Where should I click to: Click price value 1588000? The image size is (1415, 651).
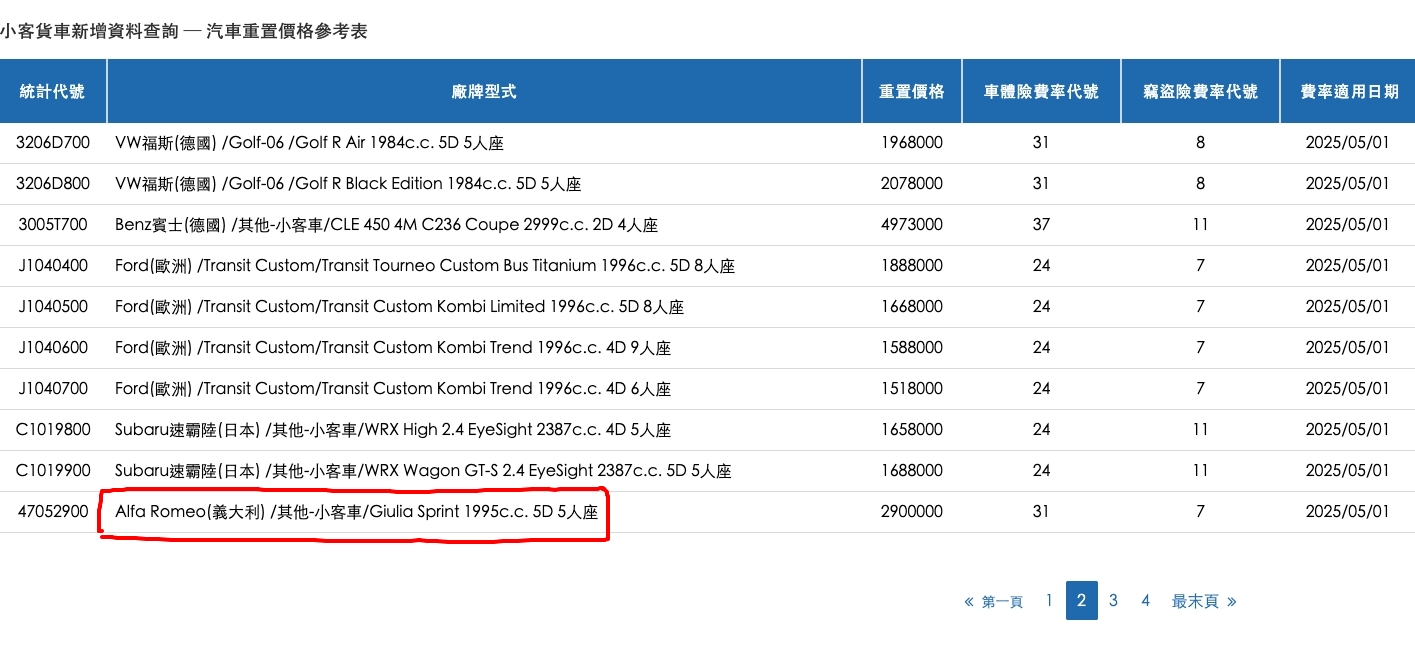click(912, 348)
